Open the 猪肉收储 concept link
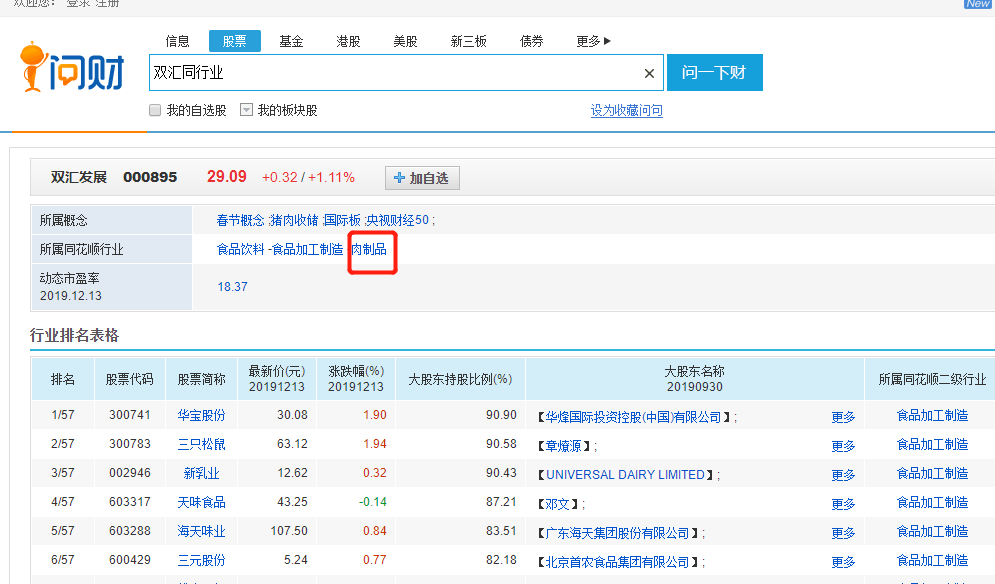 tap(294, 220)
